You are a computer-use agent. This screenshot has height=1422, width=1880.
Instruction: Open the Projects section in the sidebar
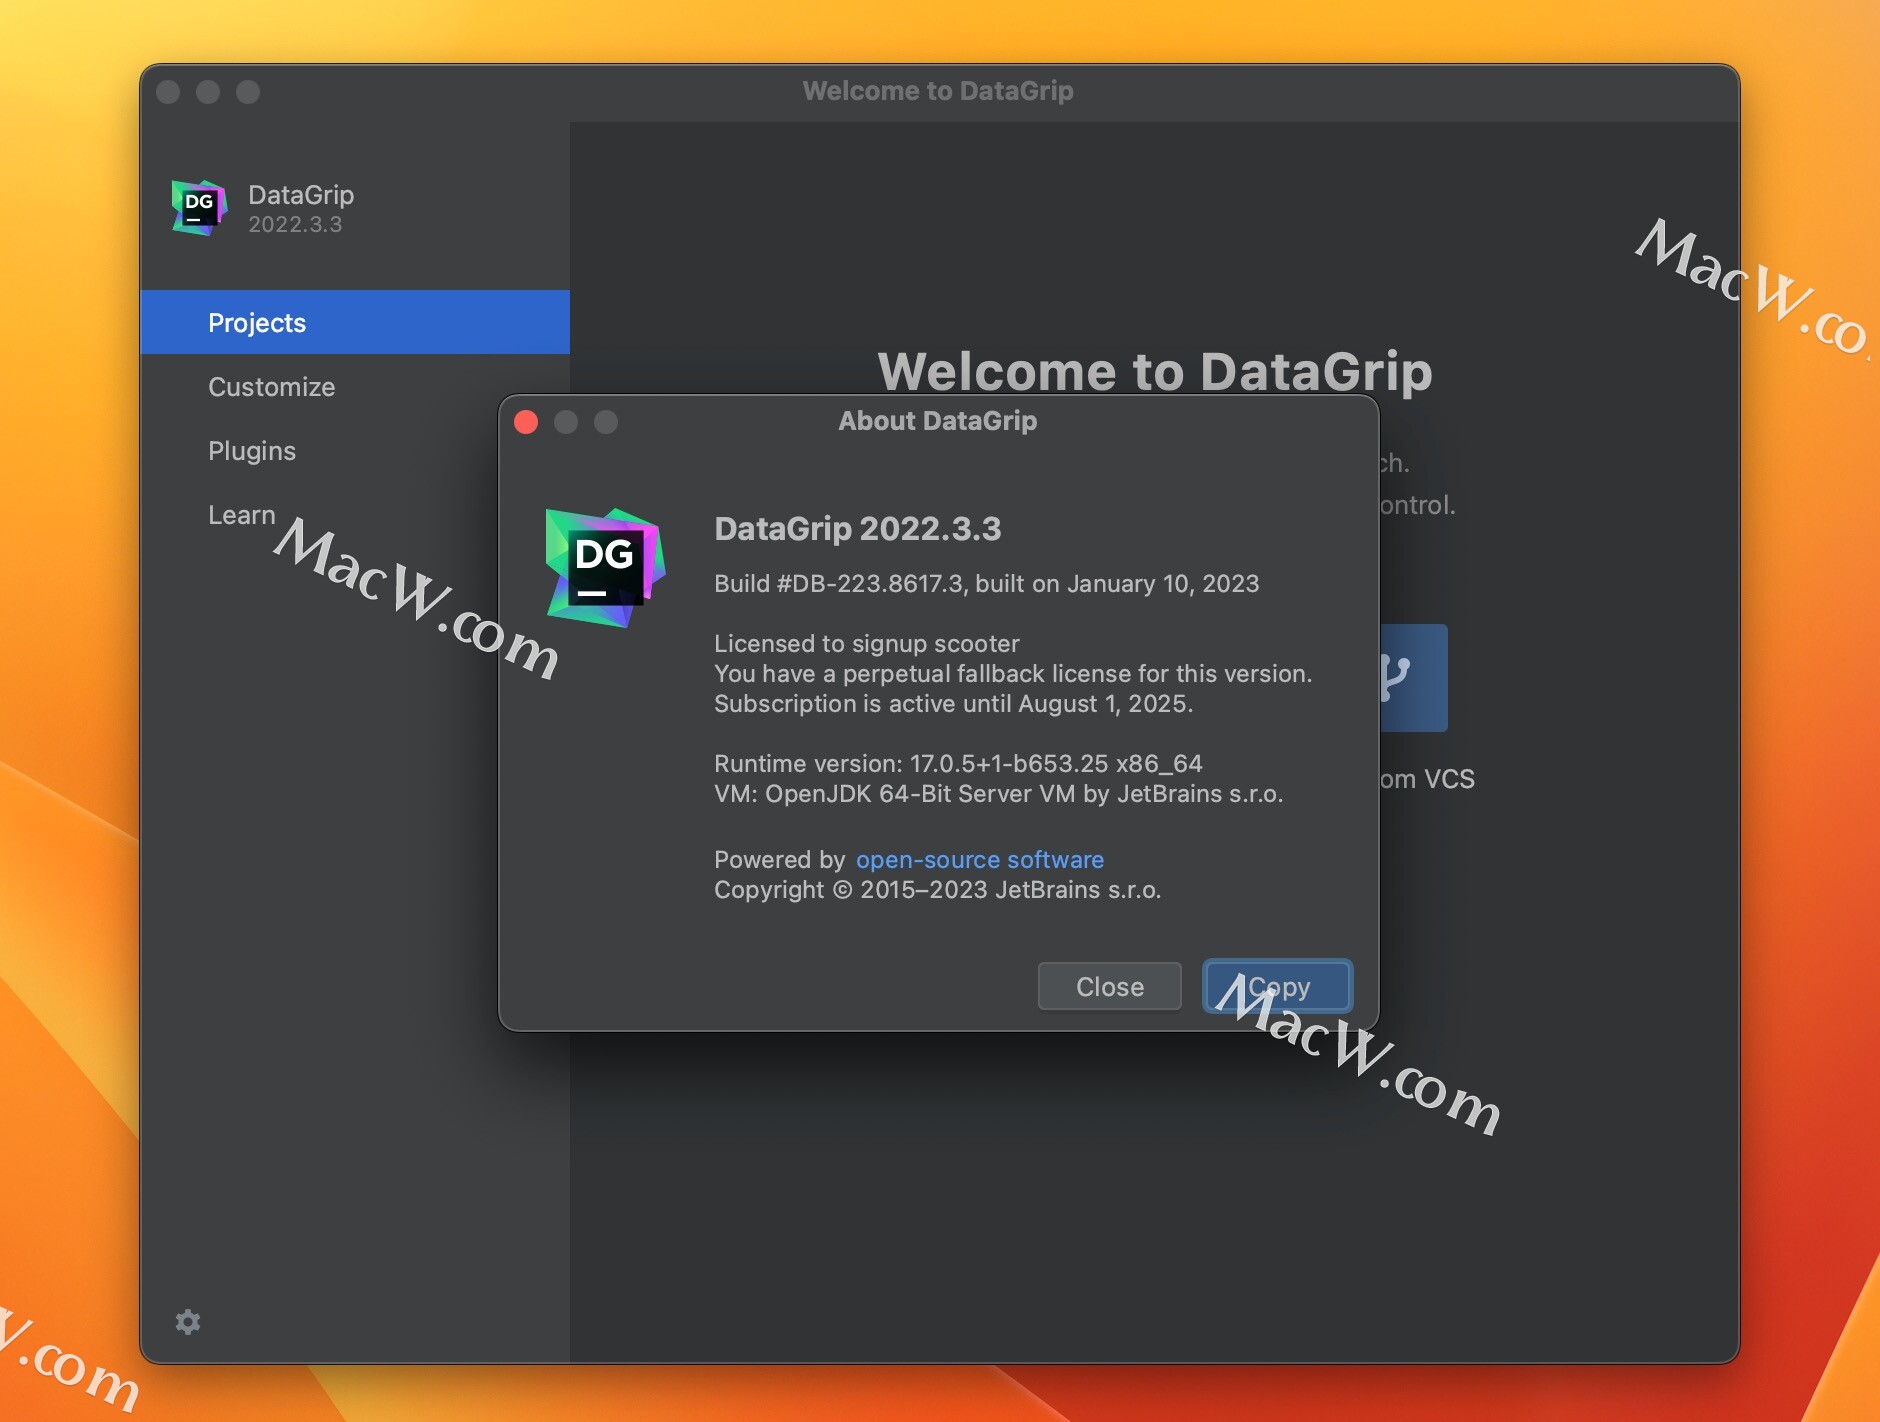(x=355, y=322)
